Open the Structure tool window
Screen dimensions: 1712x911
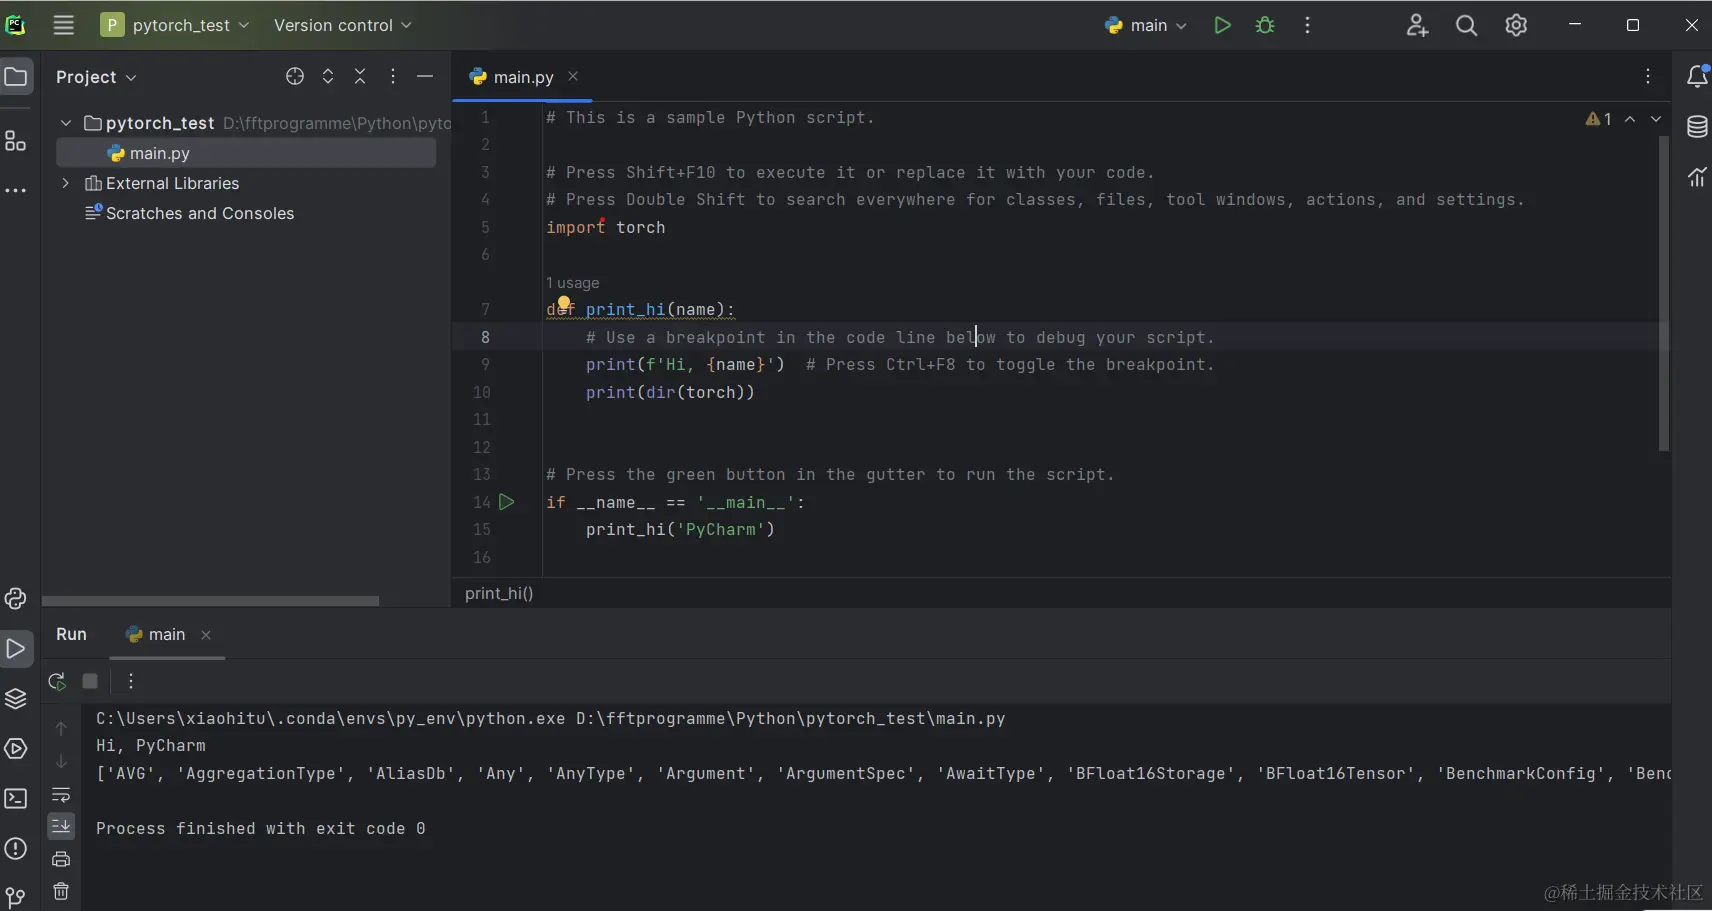pyautogui.click(x=16, y=141)
